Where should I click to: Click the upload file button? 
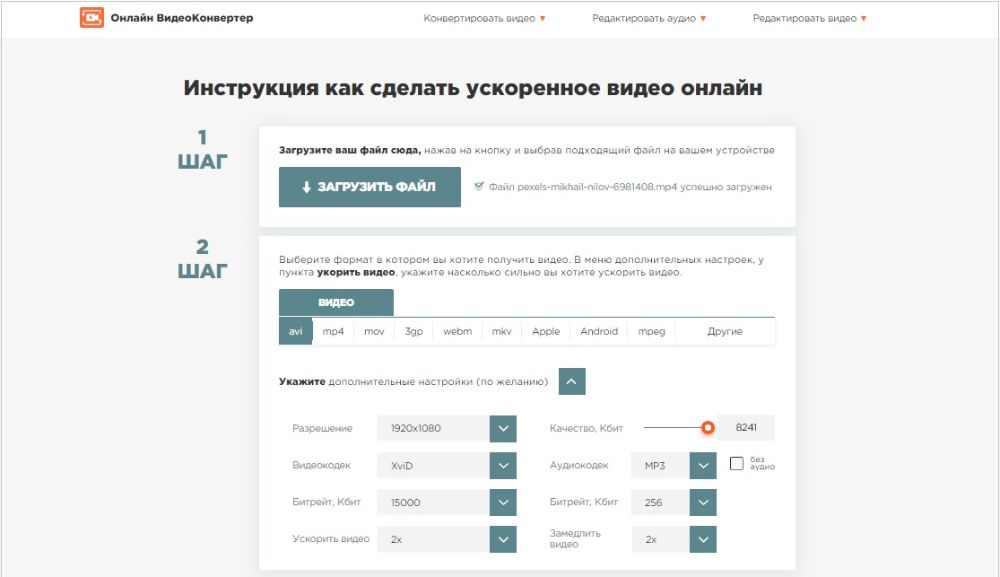(x=369, y=187)
